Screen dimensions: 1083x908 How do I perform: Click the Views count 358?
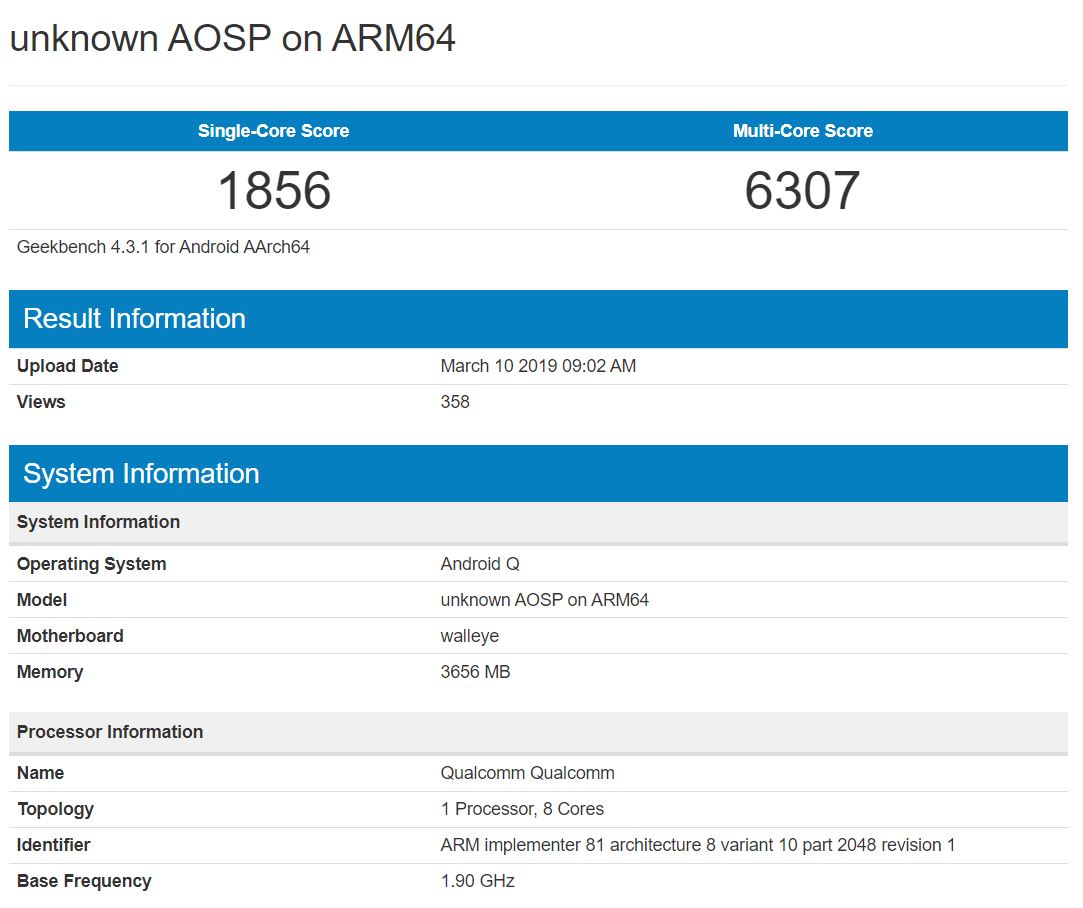pyautogui.click(x=455, y=402)
